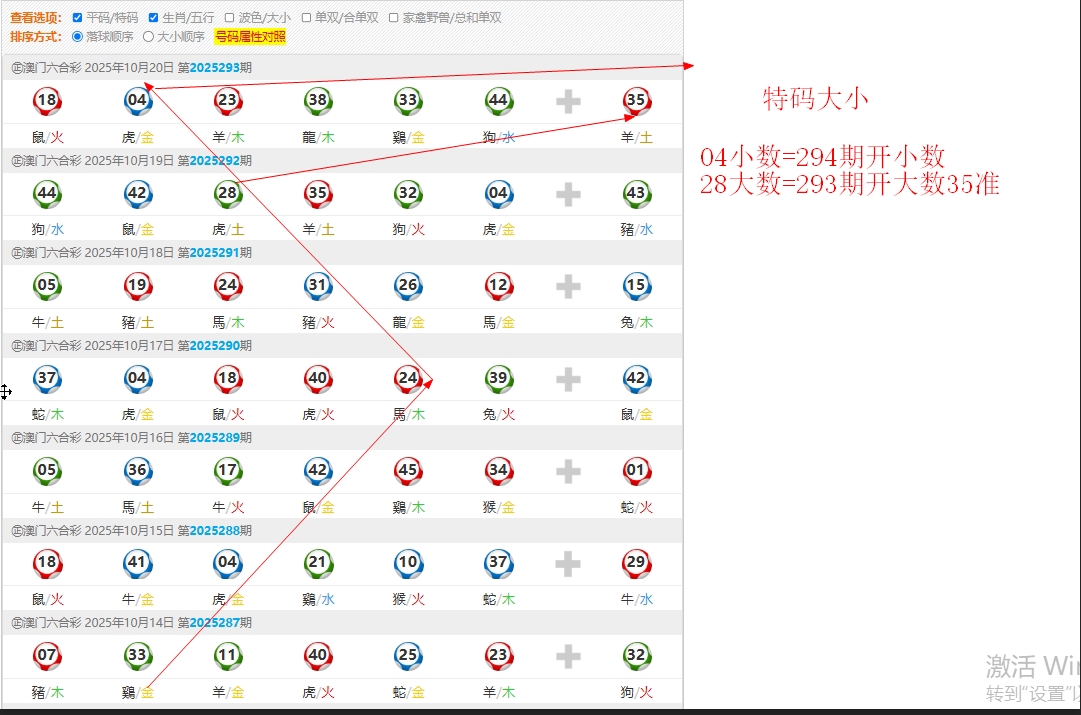This screenshot has height=715, width=1081.
Task: Click plus sign in period 2025288 row
Action: [568, 564]
